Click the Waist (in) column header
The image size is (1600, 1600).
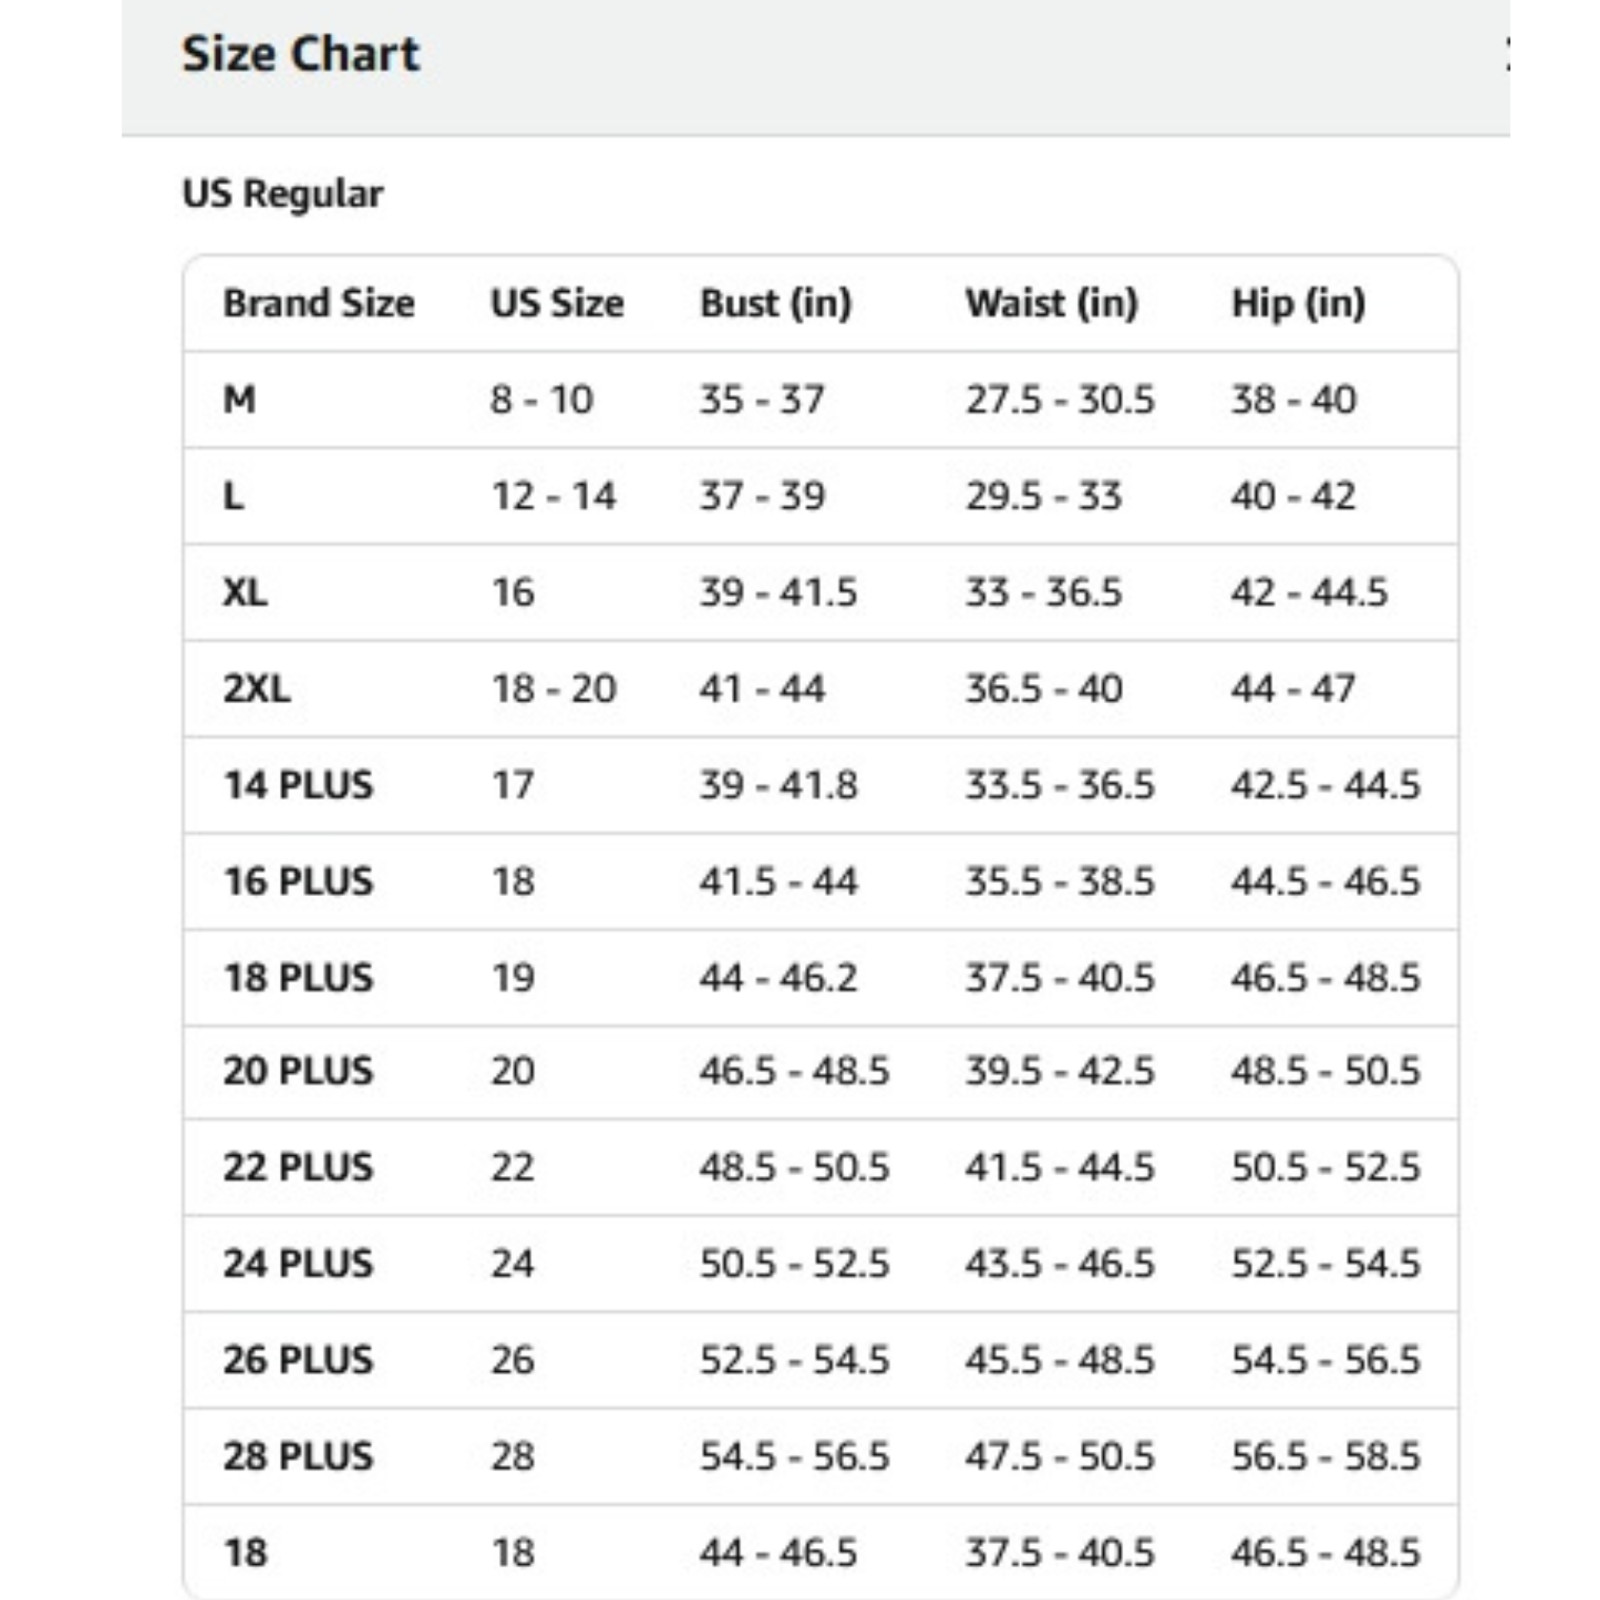(1052, 303)
